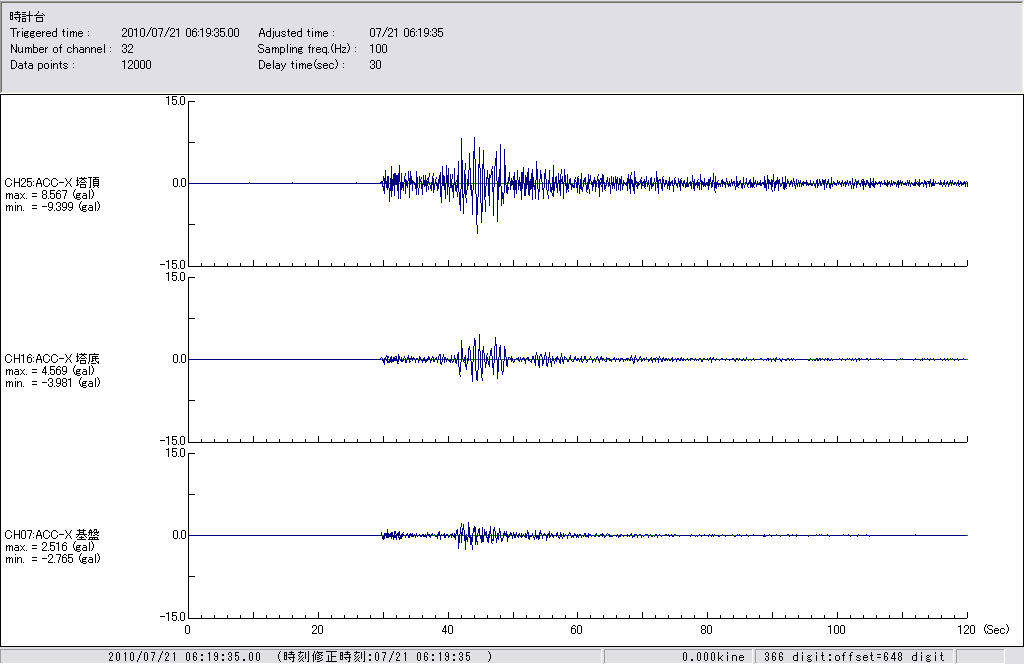
Task: Click the digit offset status bar panel
Action: coord(853,657)
